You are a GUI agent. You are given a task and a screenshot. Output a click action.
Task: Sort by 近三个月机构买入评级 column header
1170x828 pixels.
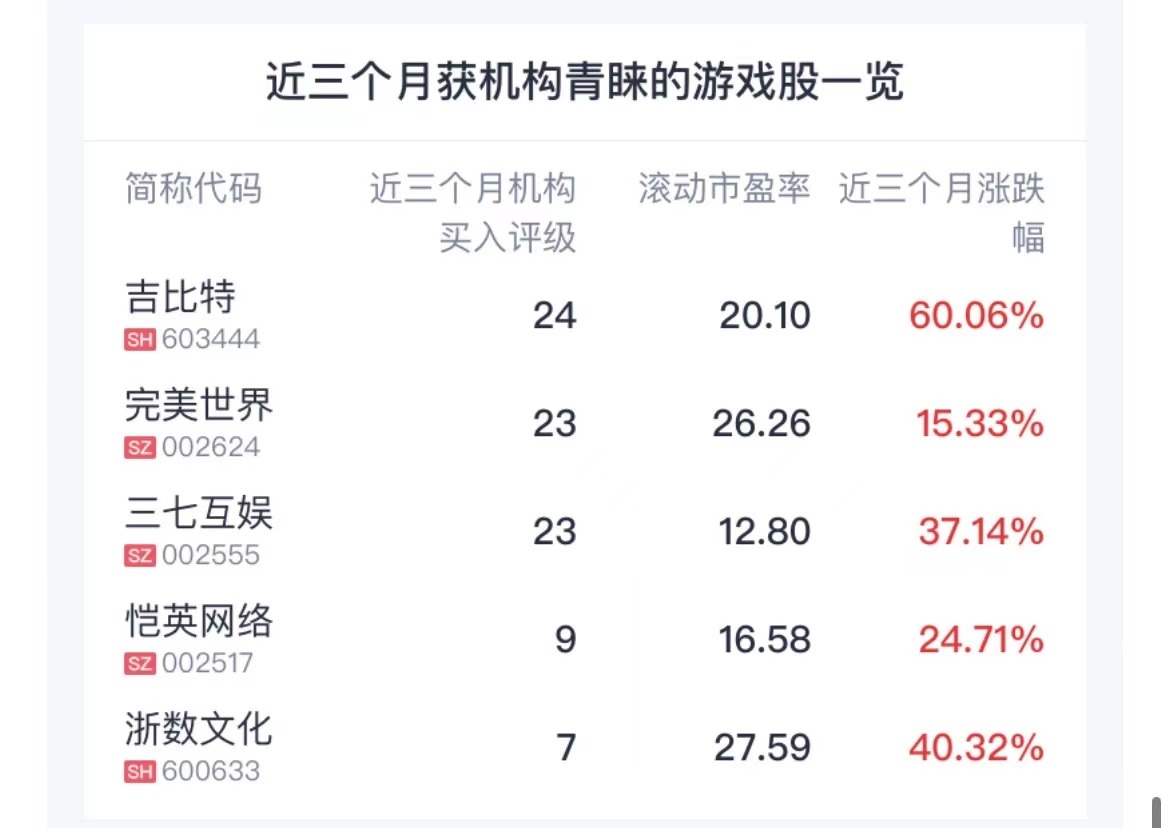(473, 212)
